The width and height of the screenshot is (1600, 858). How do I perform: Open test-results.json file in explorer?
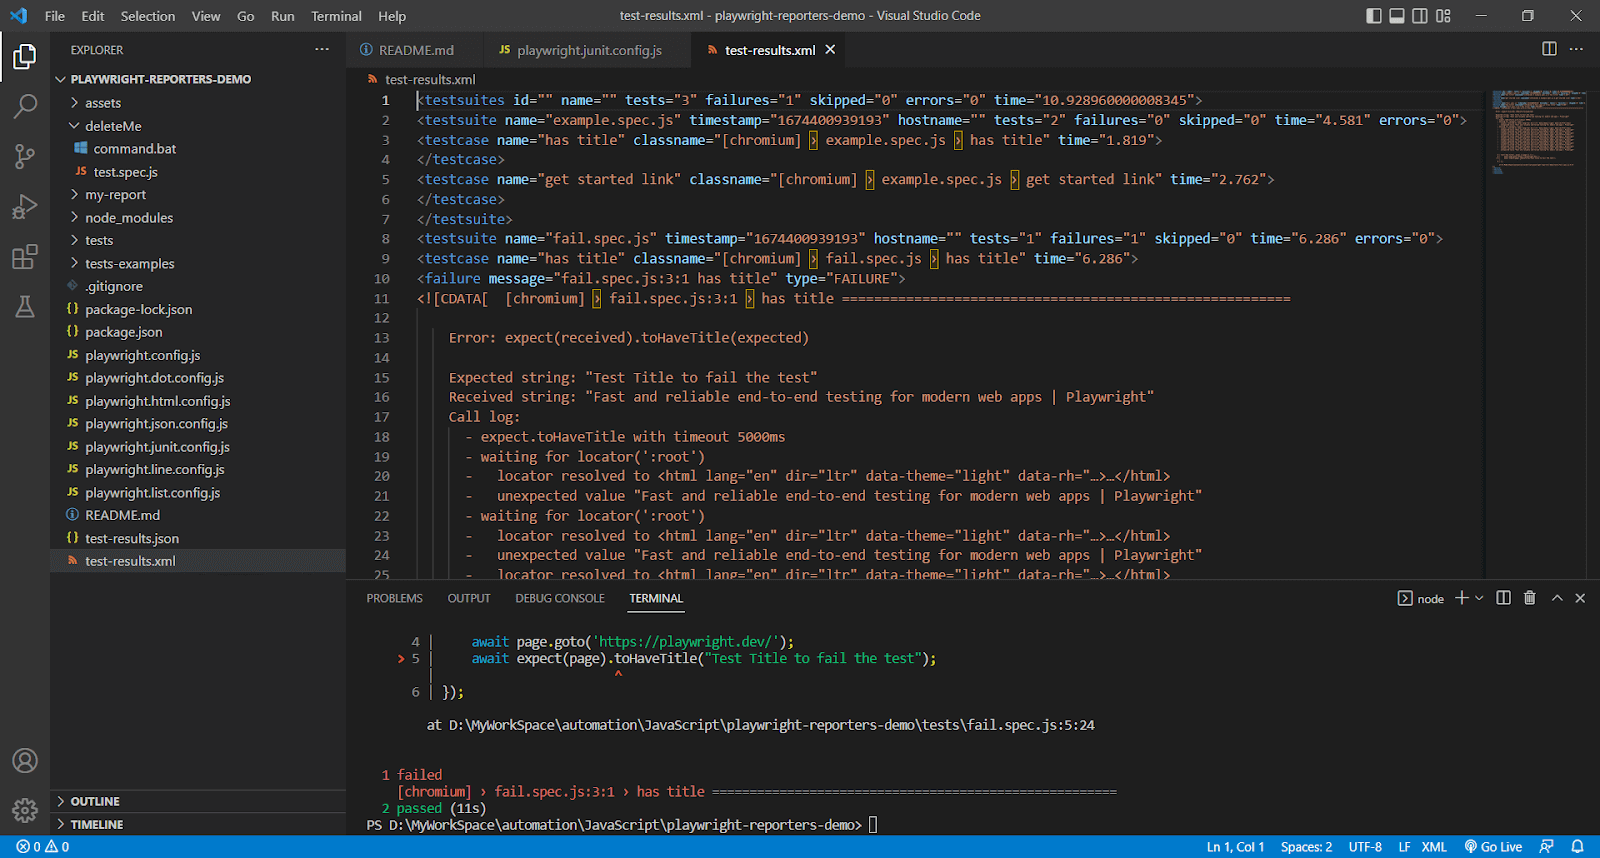[x=198, y=538]
